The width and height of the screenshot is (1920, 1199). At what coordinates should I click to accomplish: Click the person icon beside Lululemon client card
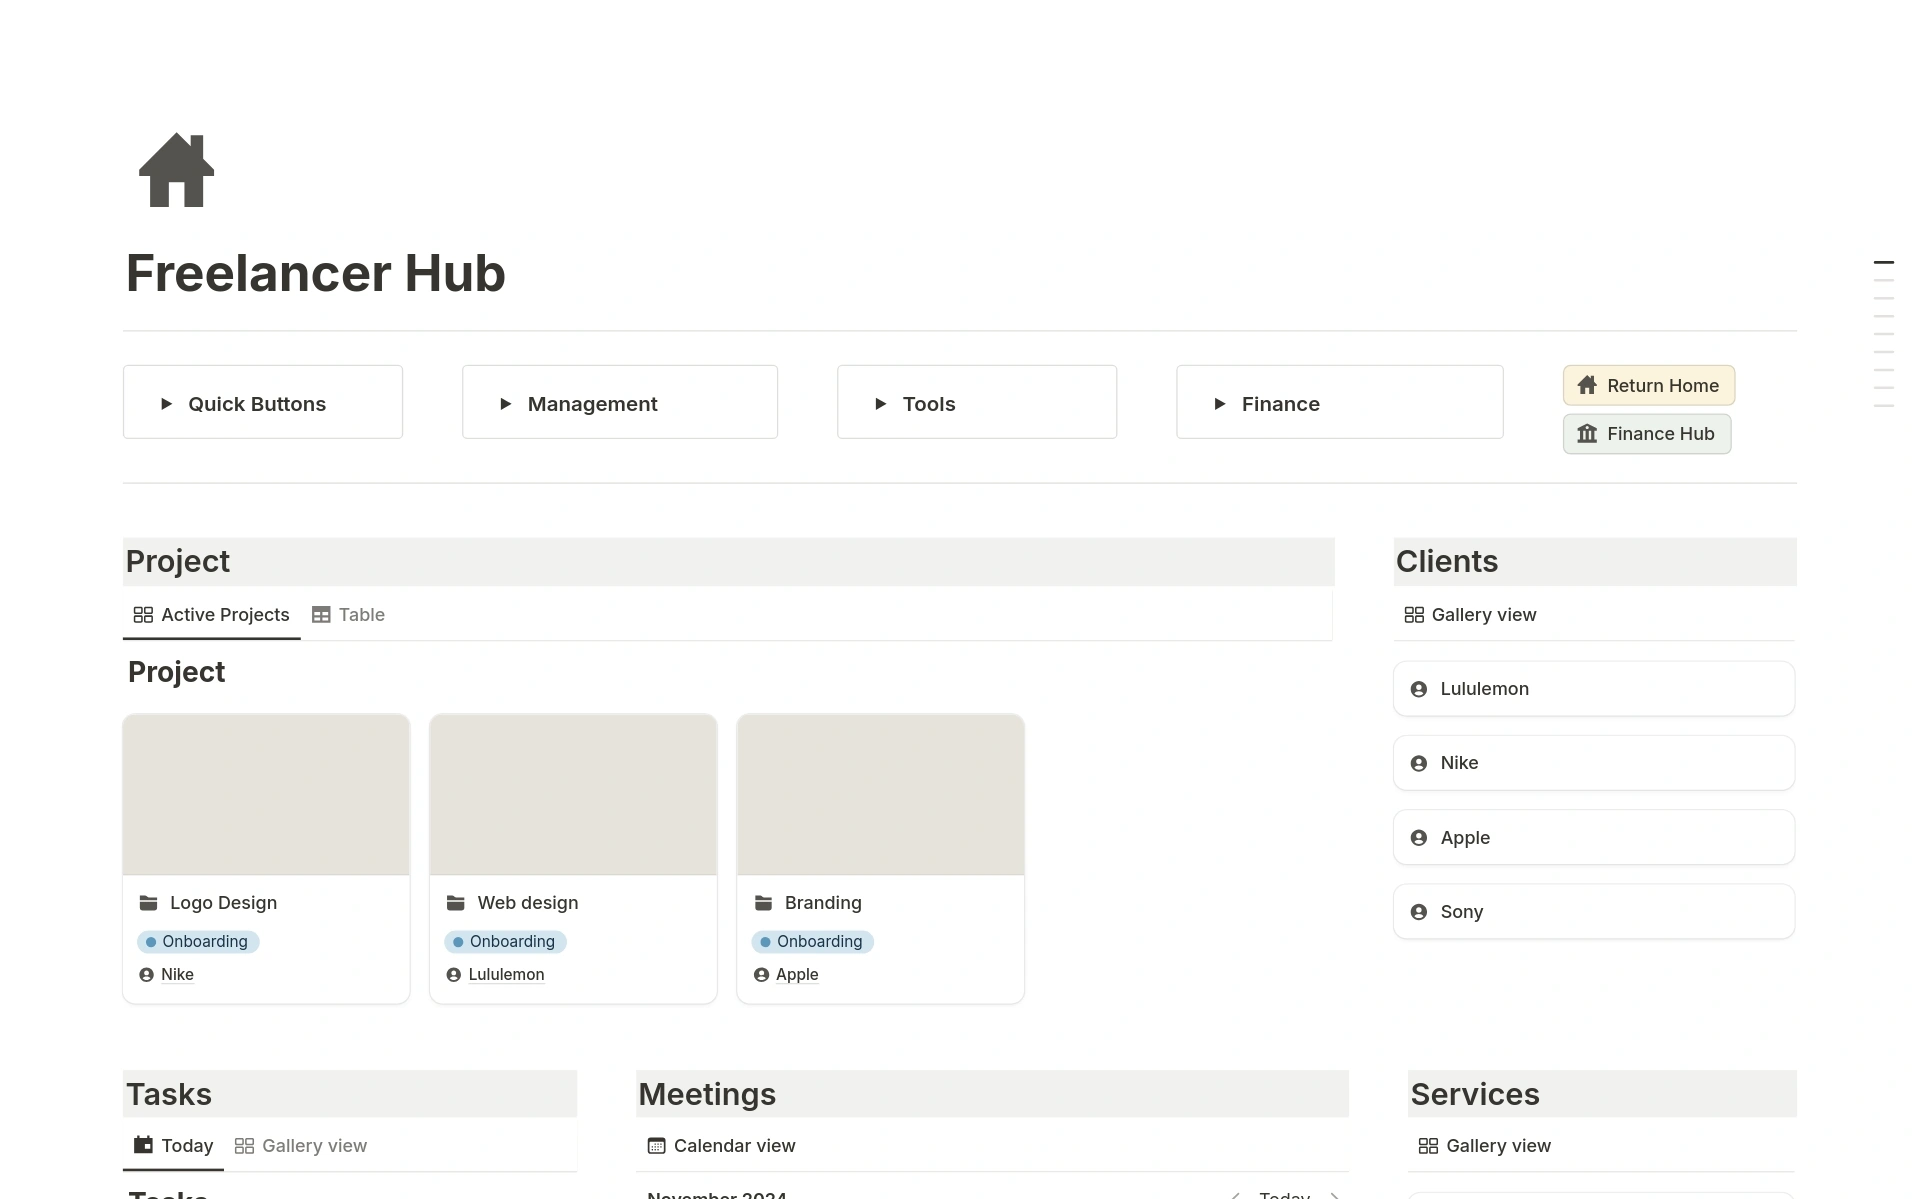point(1419,689)
